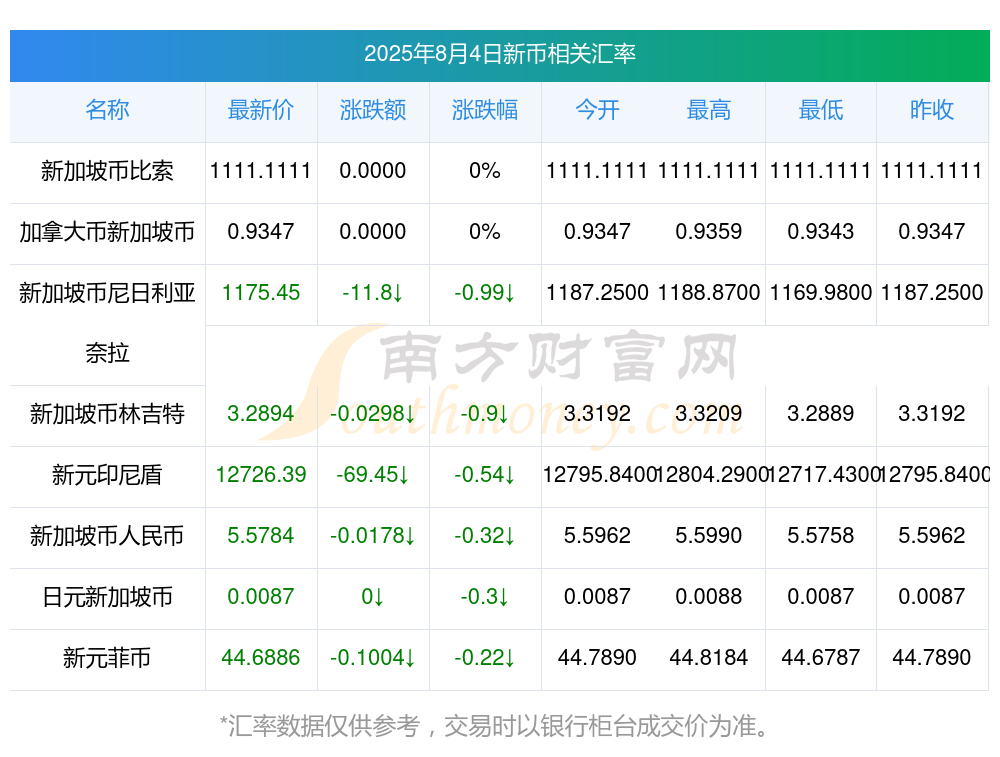The height and width of the screenshot is (757, 1000).
Task: Select the 最高 column header
Action: [709, 110]
